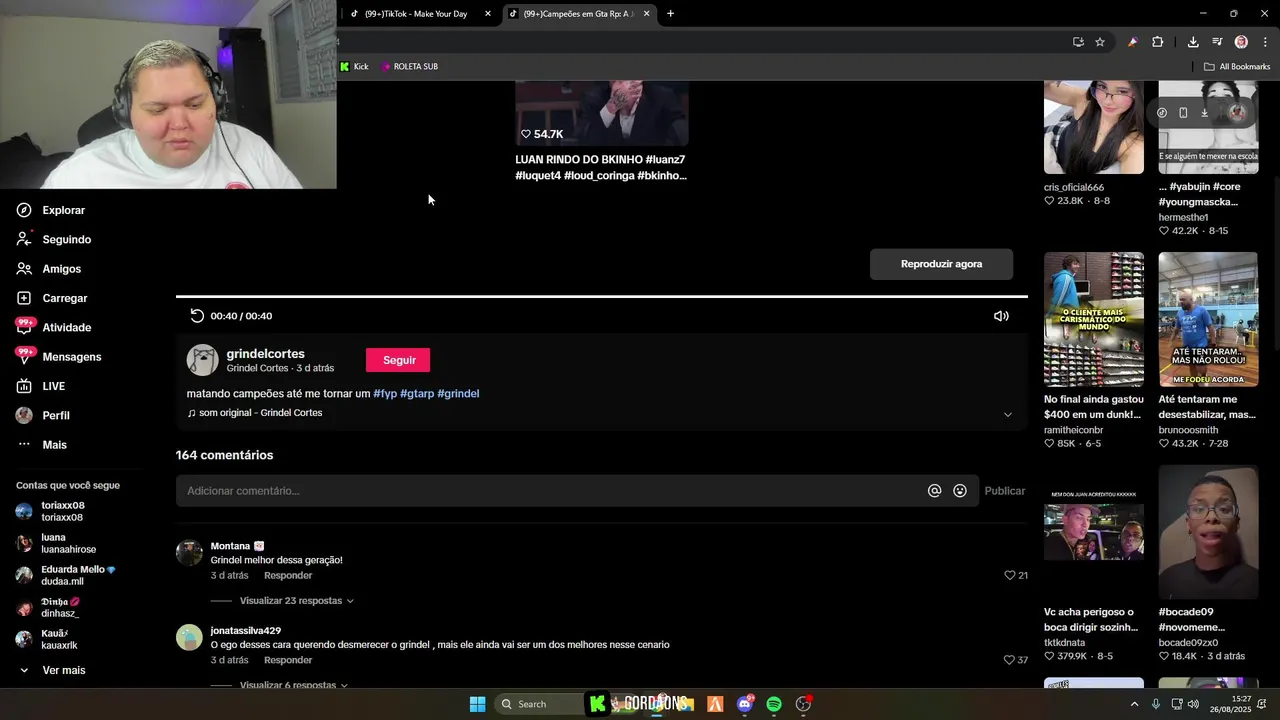Viewport: 1280px width, 720px height.
Task: Open Discord from taskbar
Action: (745, 704)
